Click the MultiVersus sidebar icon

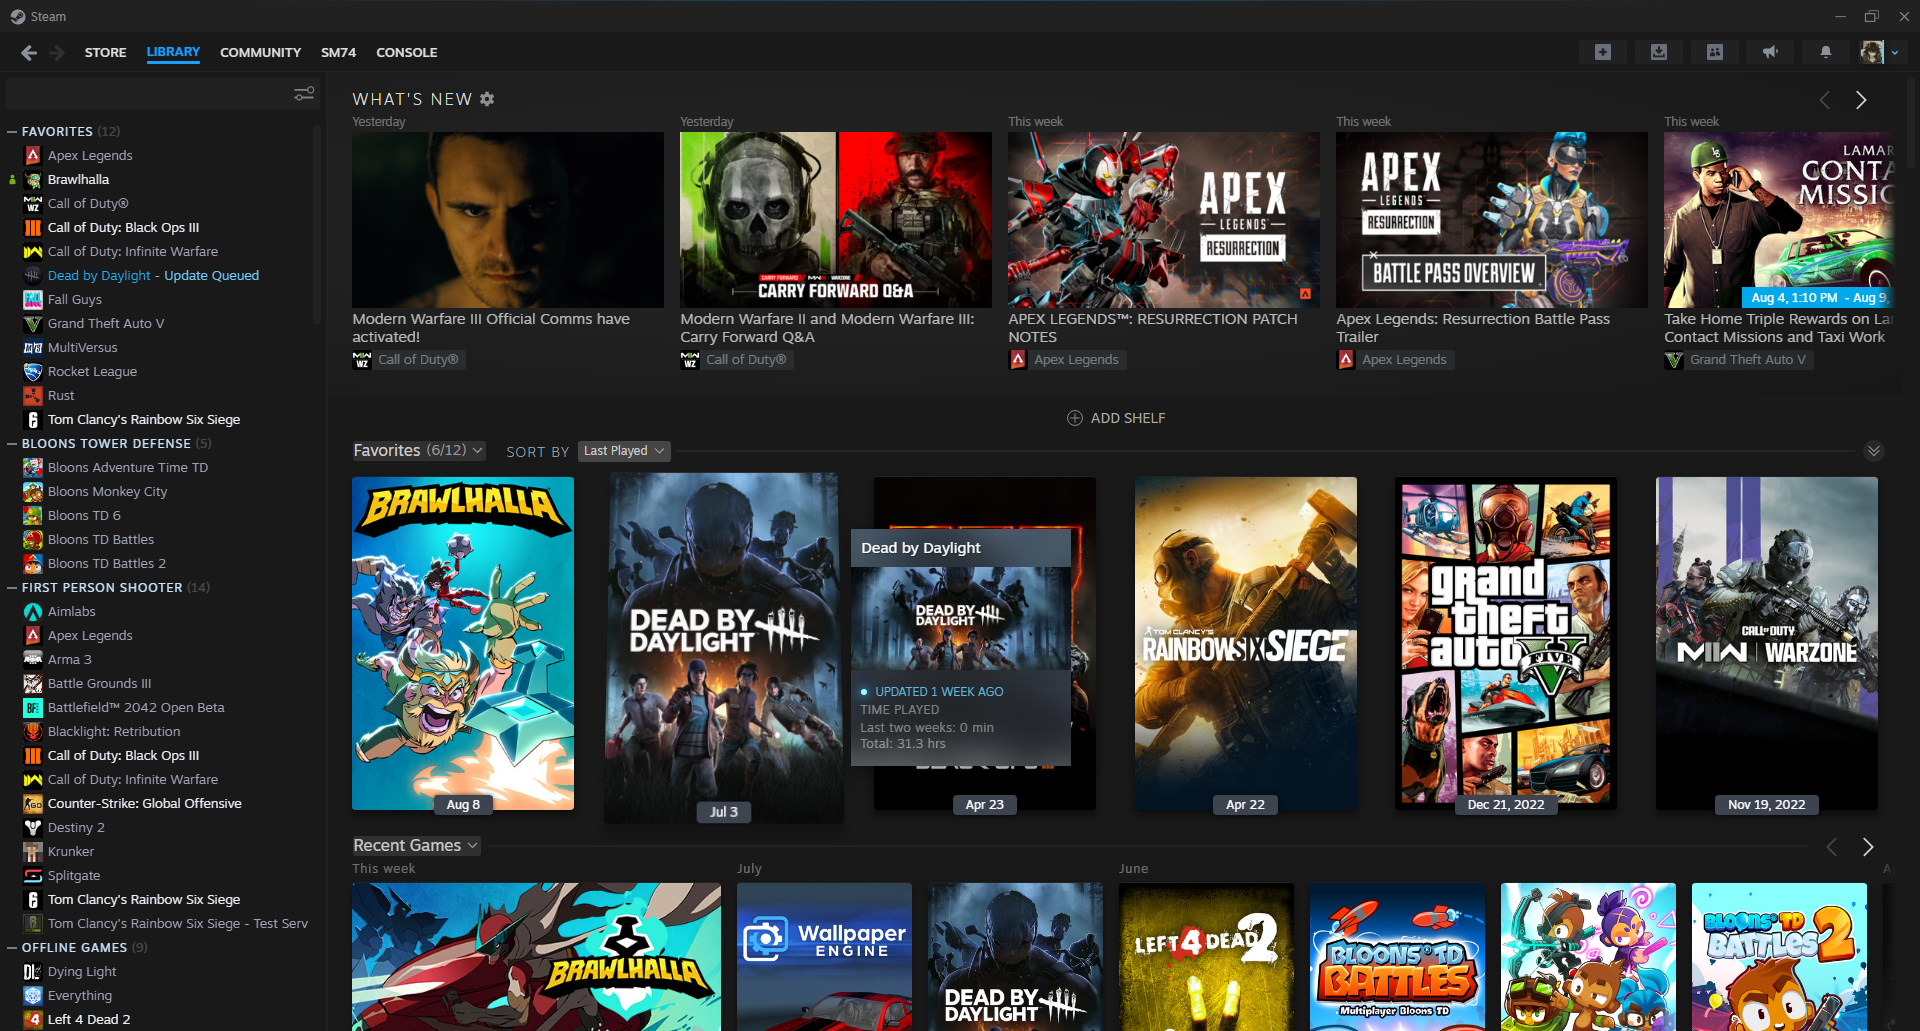[33, 347]
